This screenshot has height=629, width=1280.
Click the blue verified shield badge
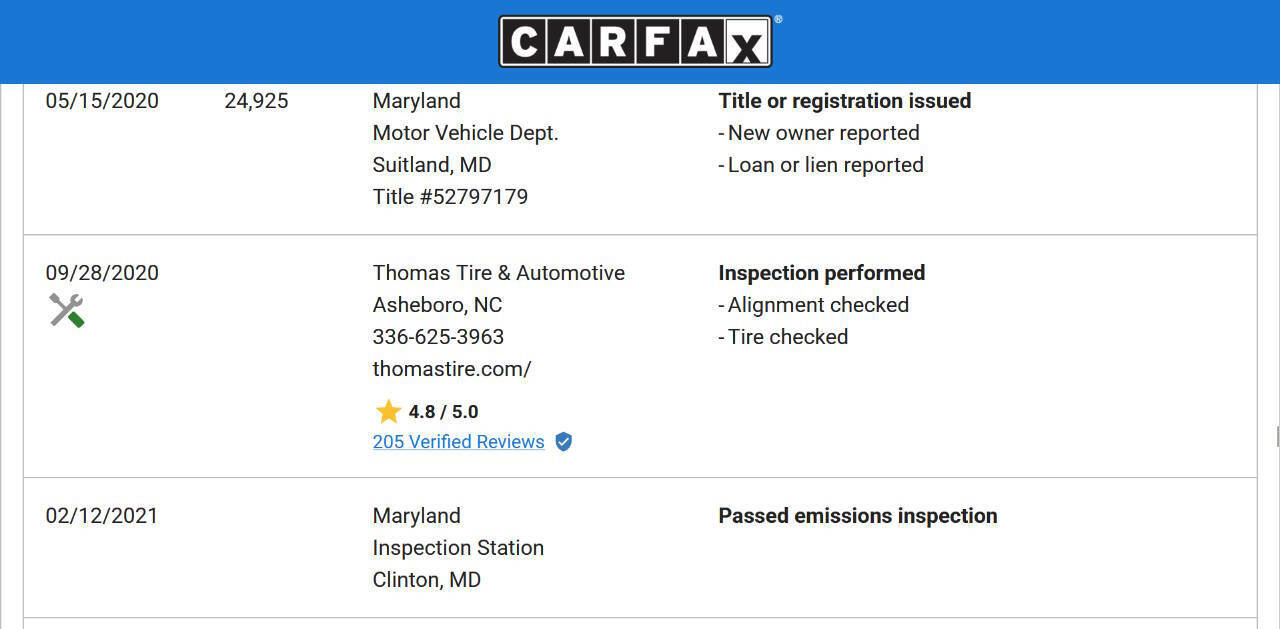[564, 442]
